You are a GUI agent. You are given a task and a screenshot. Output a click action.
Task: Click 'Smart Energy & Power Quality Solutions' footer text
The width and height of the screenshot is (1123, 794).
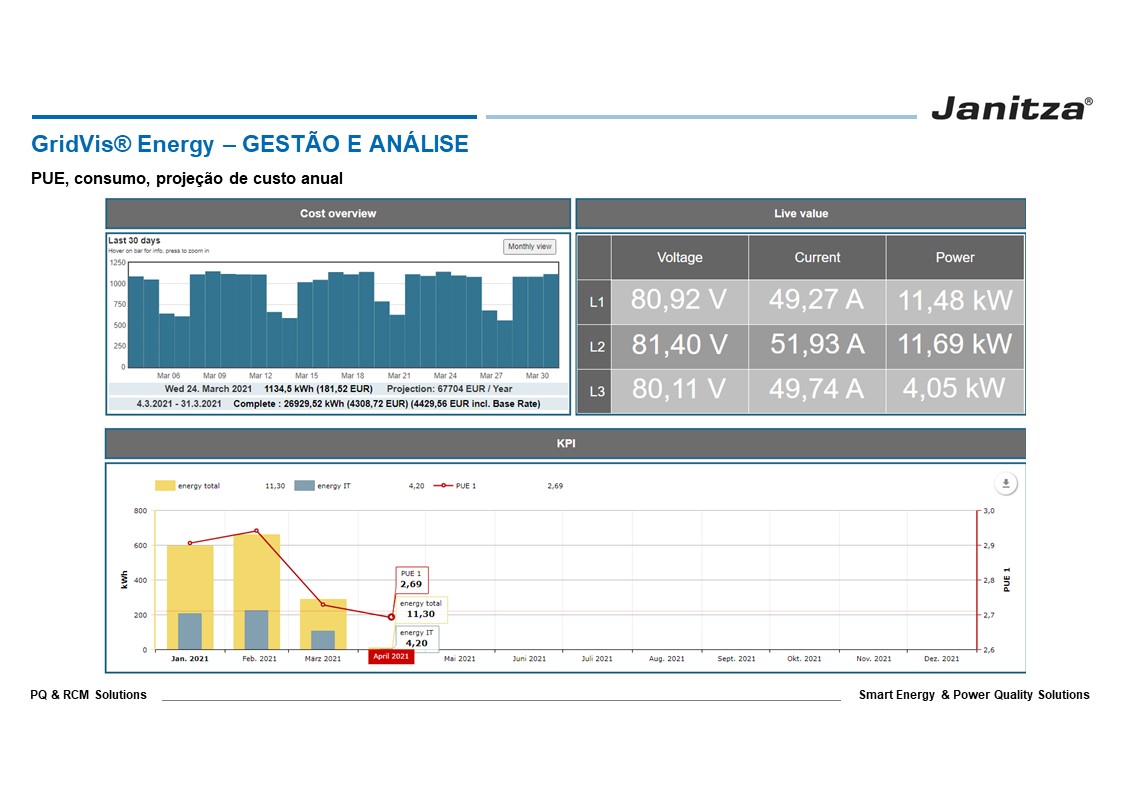pos(974,694)
